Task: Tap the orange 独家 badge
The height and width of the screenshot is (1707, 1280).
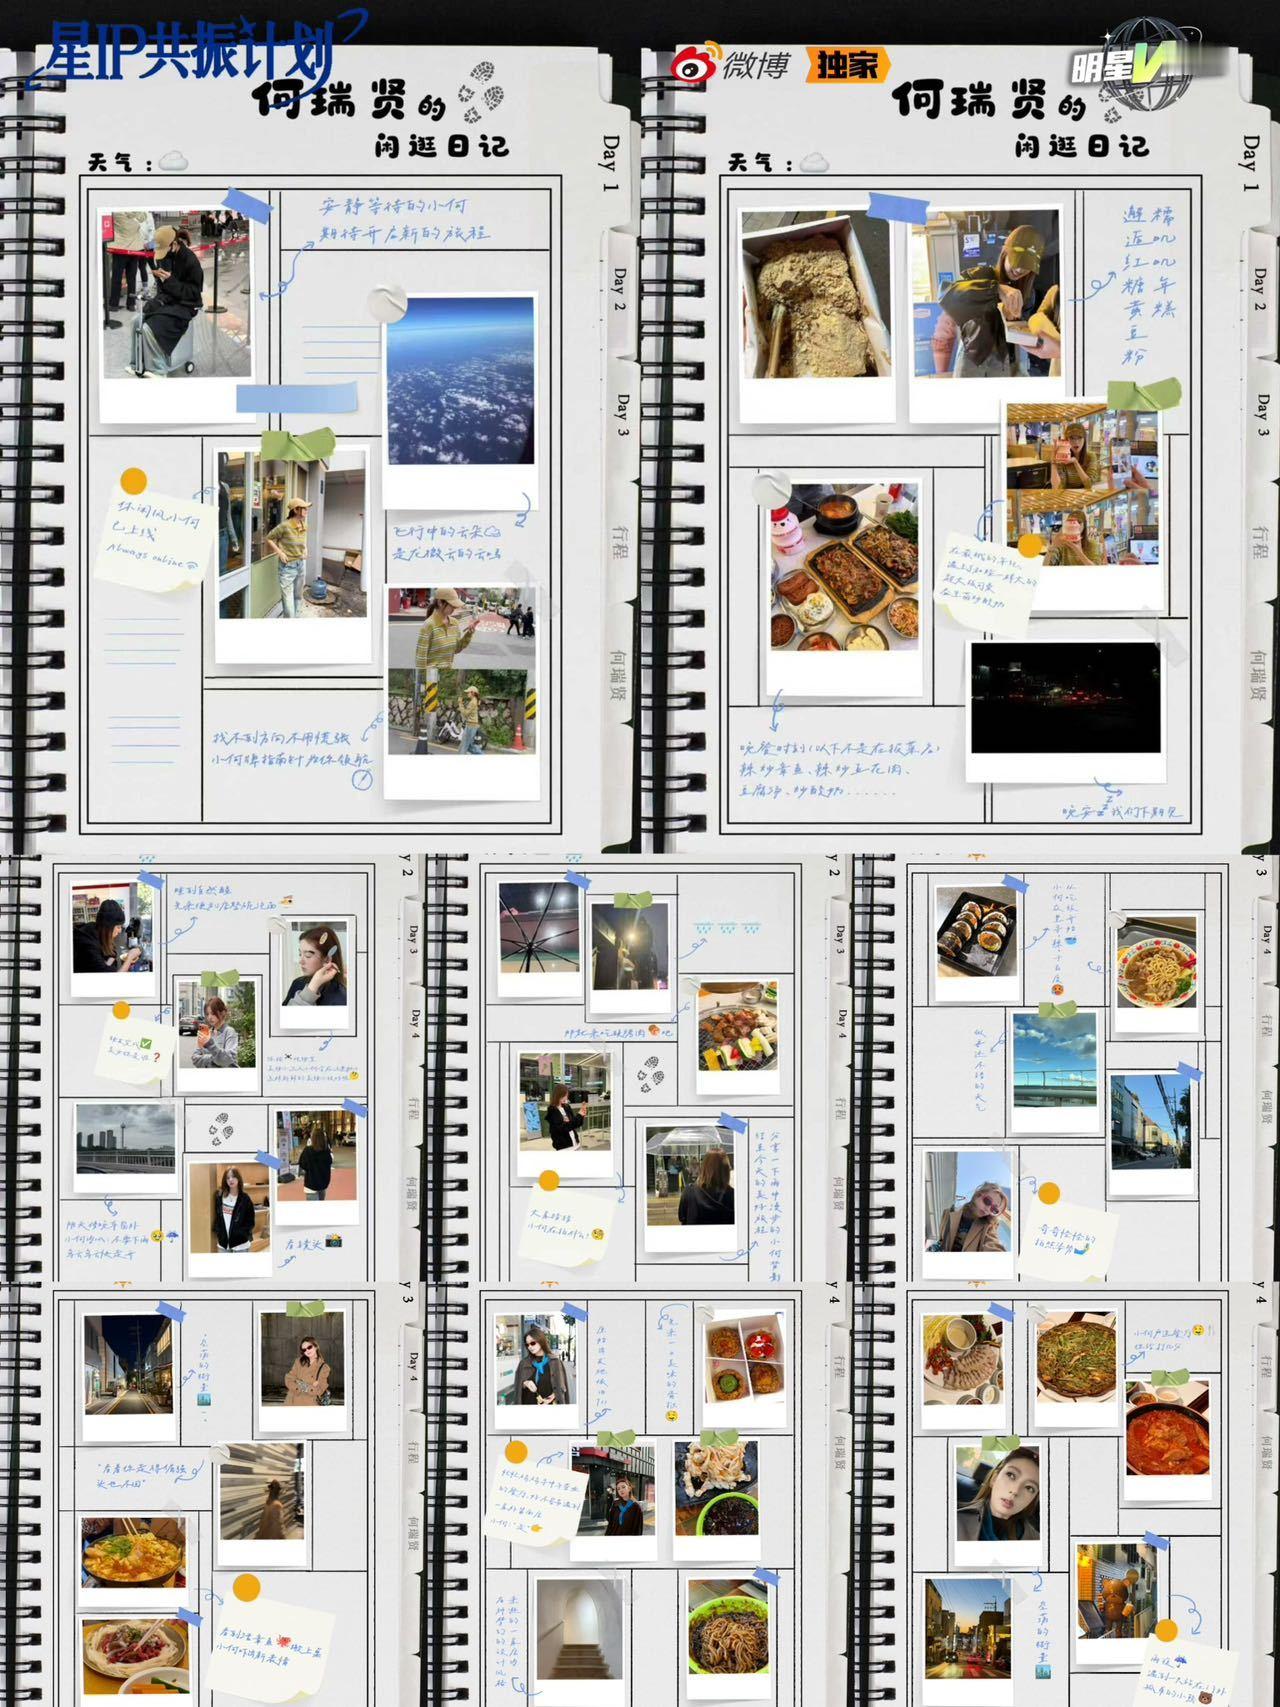Action: (846, 66)
